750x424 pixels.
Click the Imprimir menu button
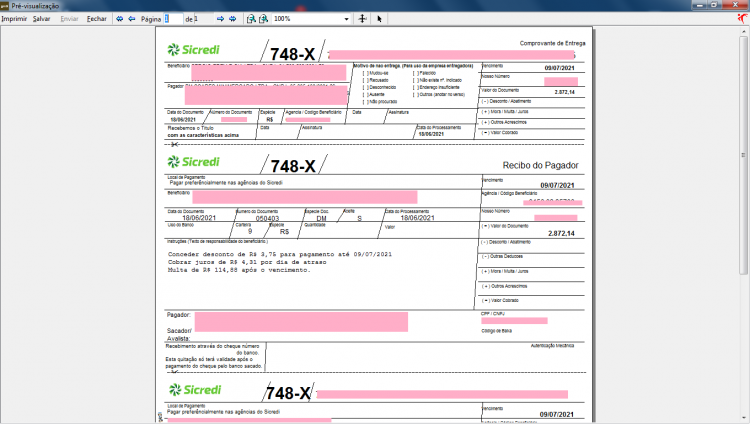[x=14, y=19]
